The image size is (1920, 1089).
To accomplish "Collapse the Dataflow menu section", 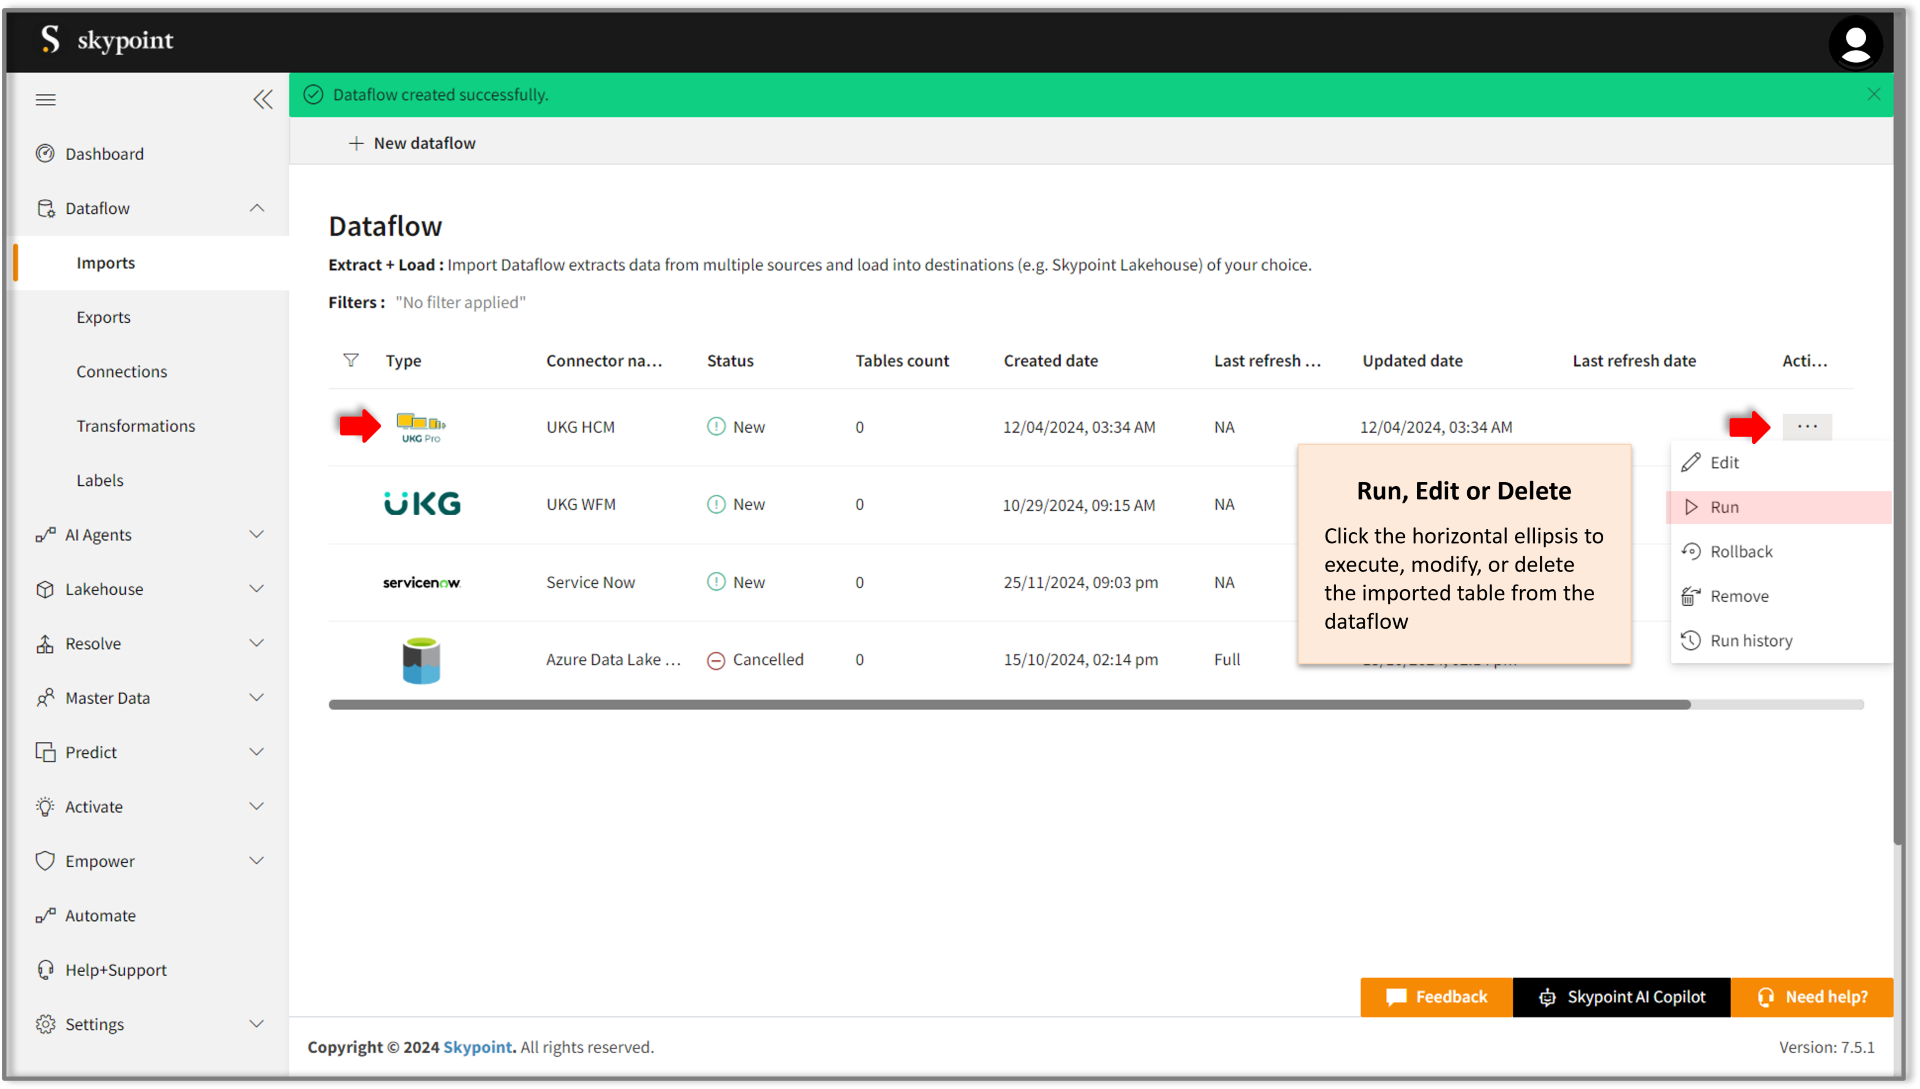I will coord(257,208).
